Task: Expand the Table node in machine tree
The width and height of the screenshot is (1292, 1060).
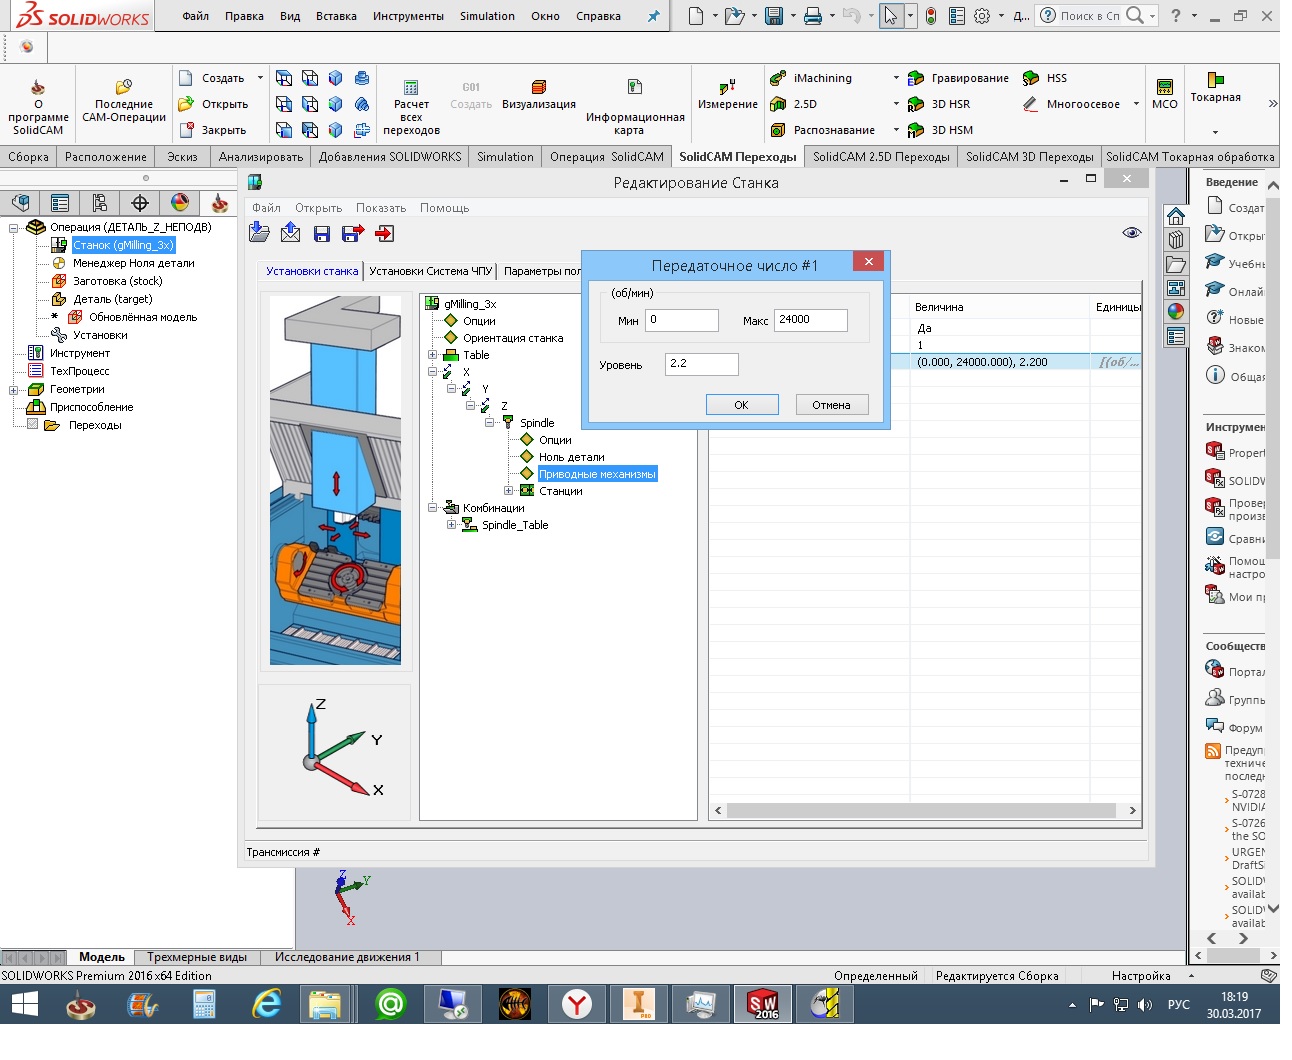Action: pos(432,355)
